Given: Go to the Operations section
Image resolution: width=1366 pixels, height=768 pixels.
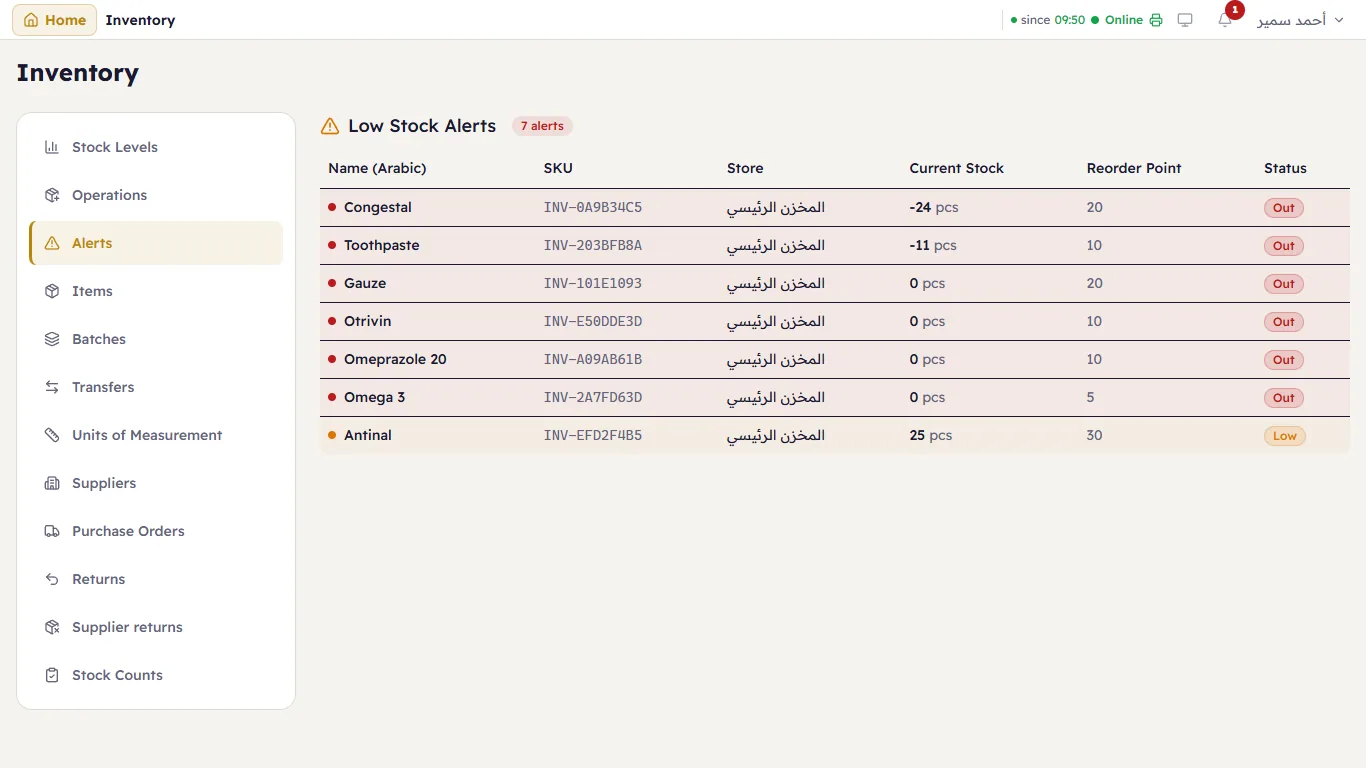Looking at the screenshot, I should click(x=156, y=195).
